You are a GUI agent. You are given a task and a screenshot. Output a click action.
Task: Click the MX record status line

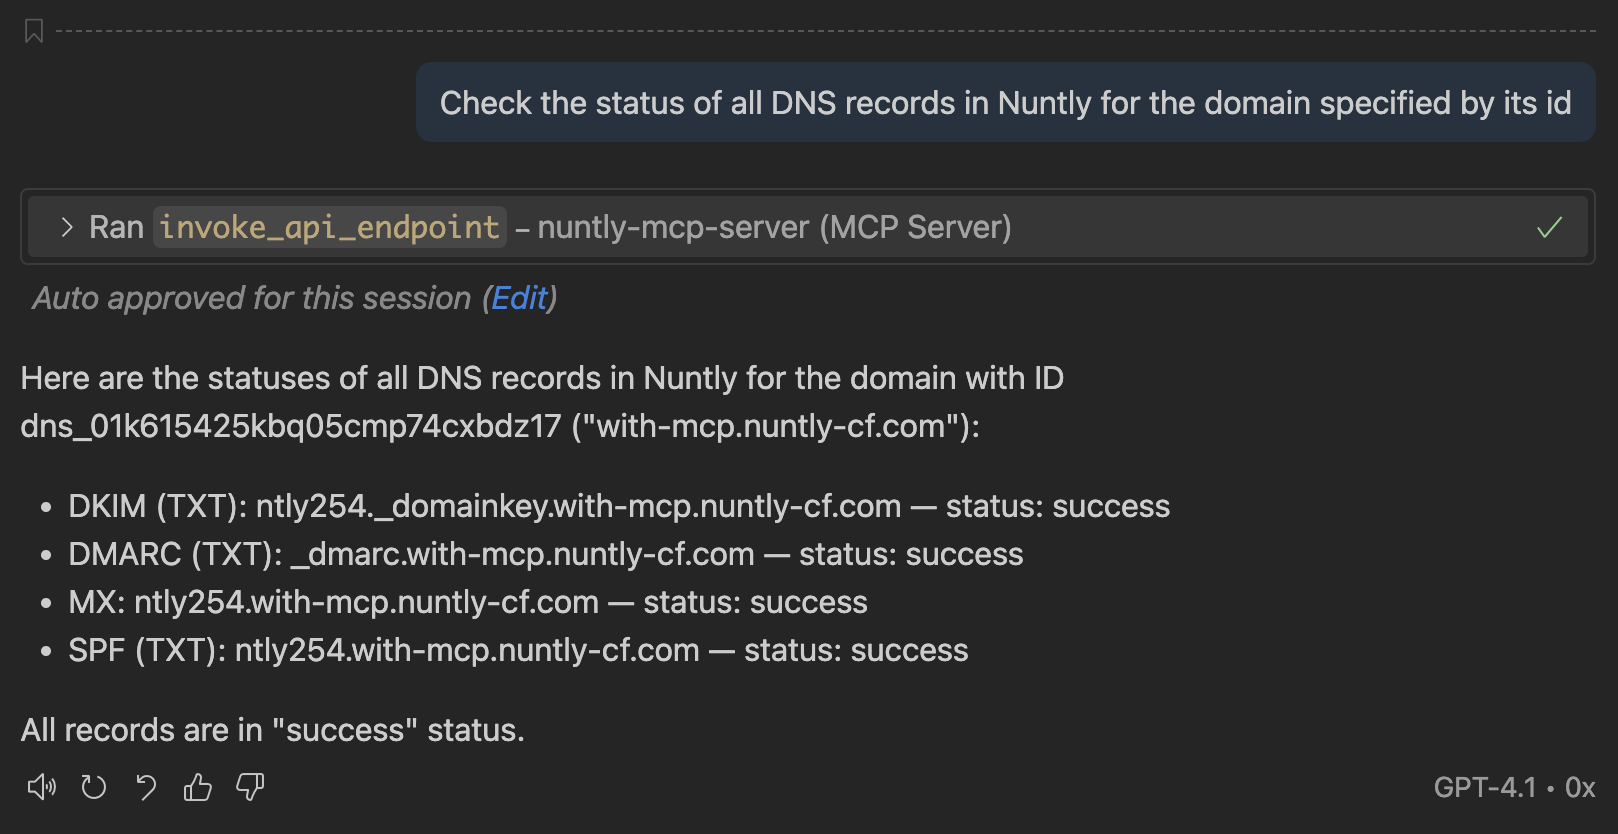tap(467, 602)
